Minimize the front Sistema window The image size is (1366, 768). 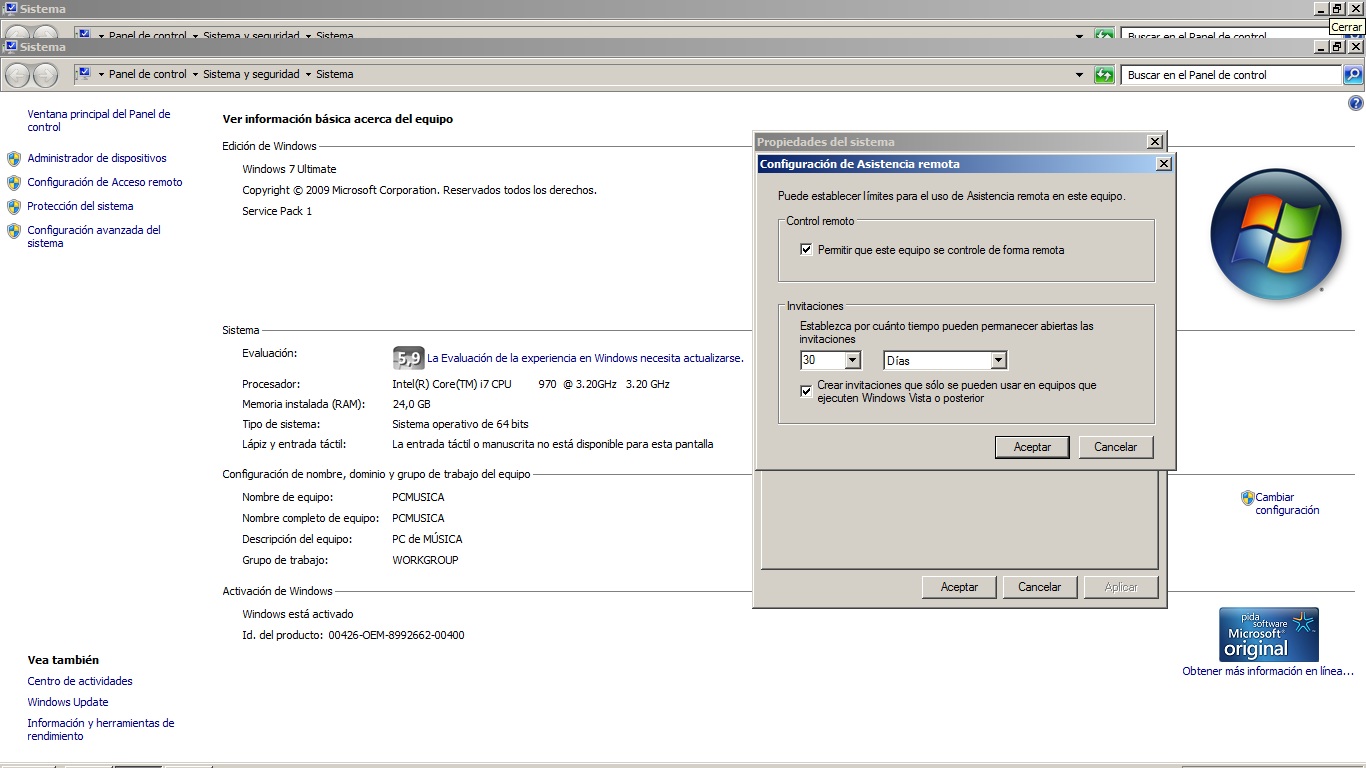1321,46
